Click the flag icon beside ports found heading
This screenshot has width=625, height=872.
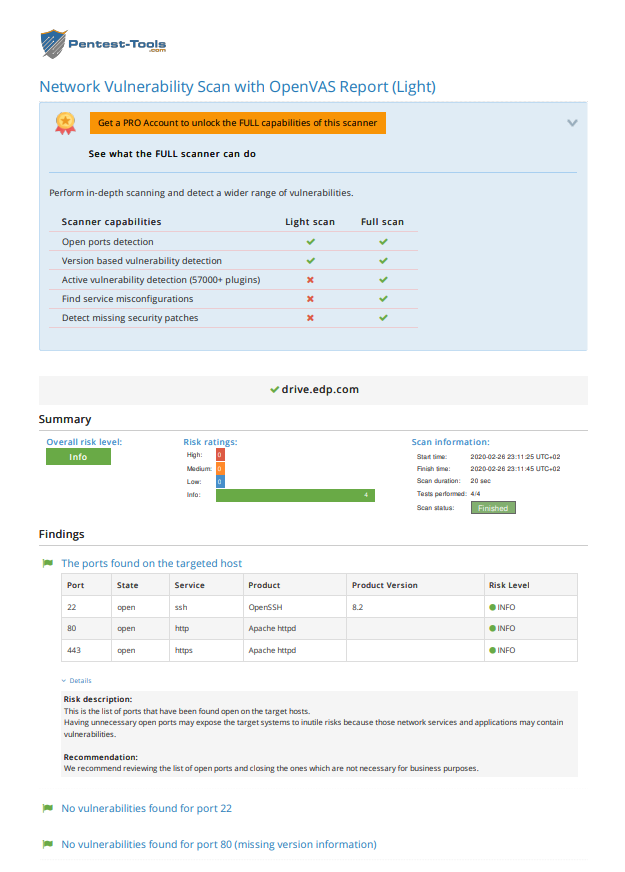[x=48, y=563]
